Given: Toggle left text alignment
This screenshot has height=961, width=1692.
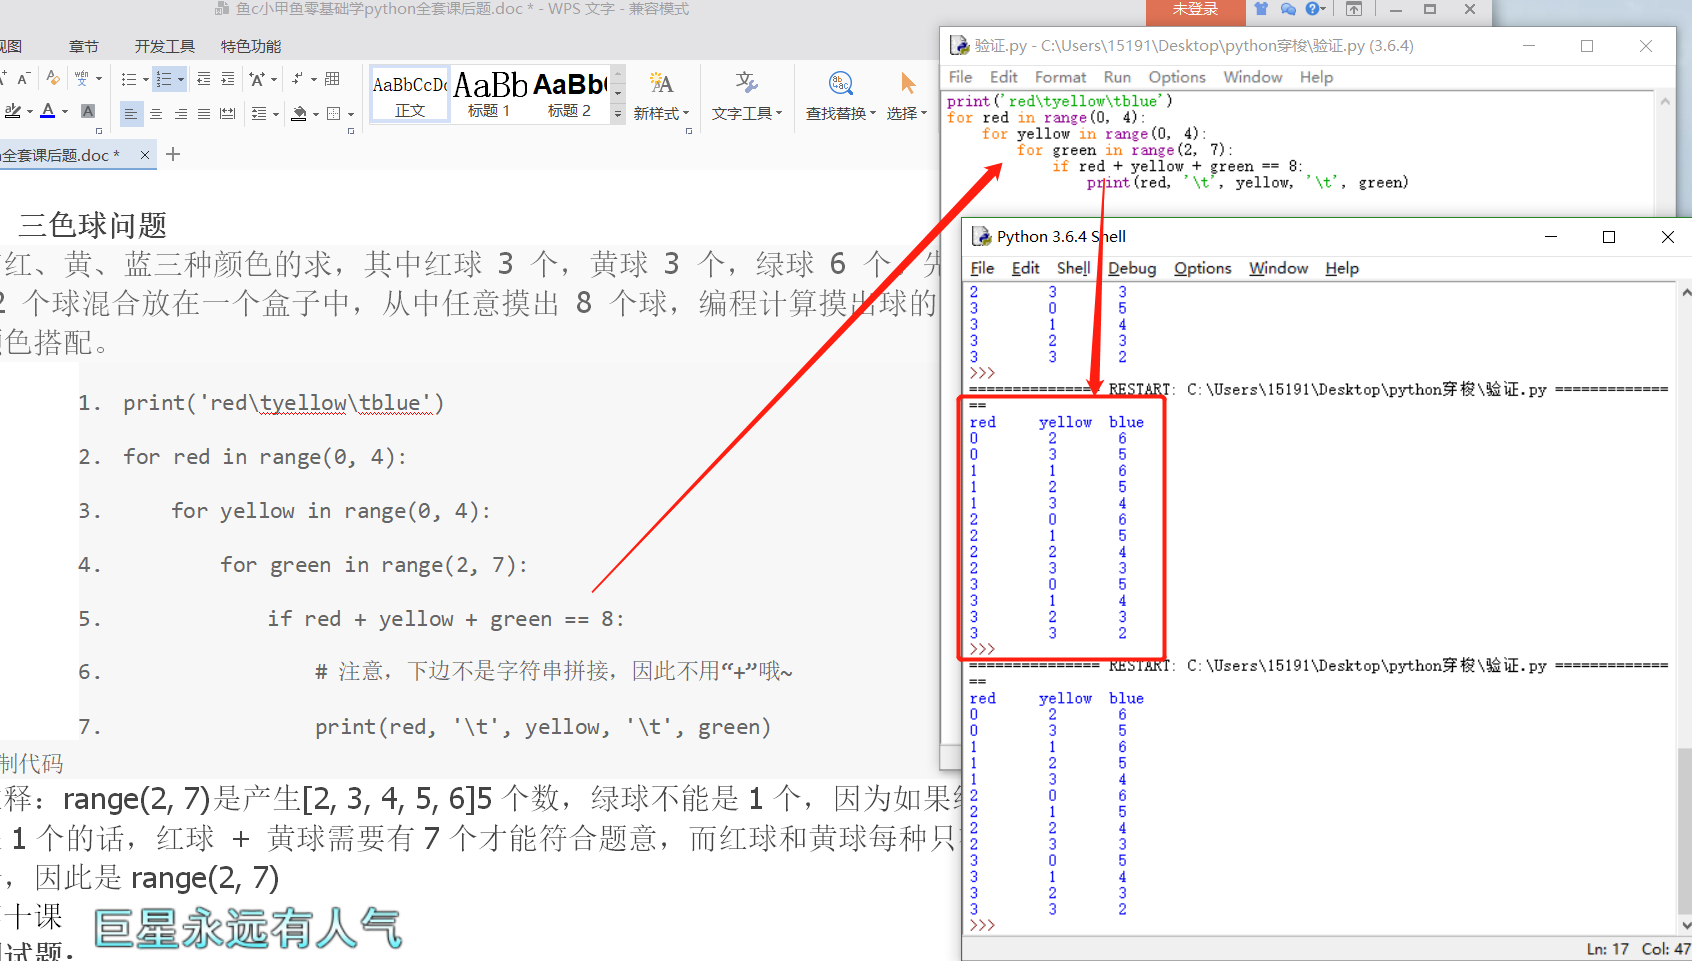Looking at the screenshot, I should point(131,114).
